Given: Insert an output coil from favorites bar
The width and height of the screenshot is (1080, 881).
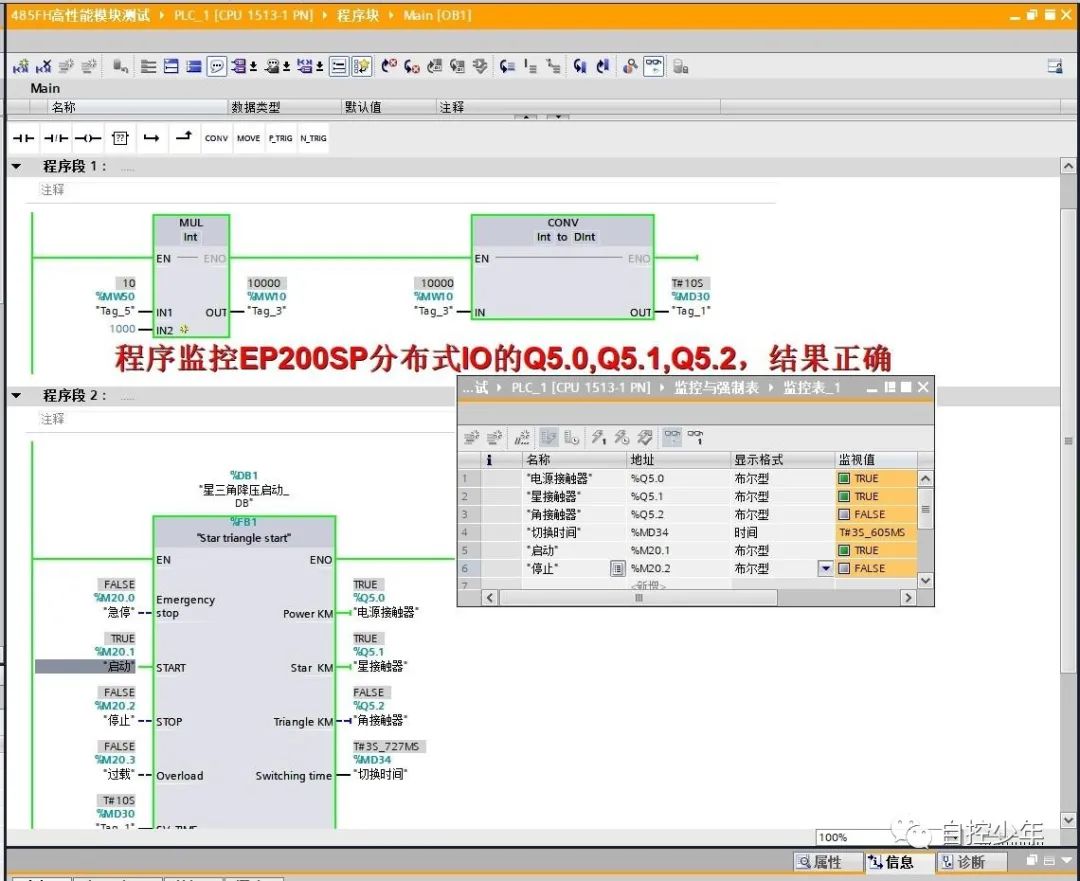Looking at the screenshot, I should click(88, 138).
